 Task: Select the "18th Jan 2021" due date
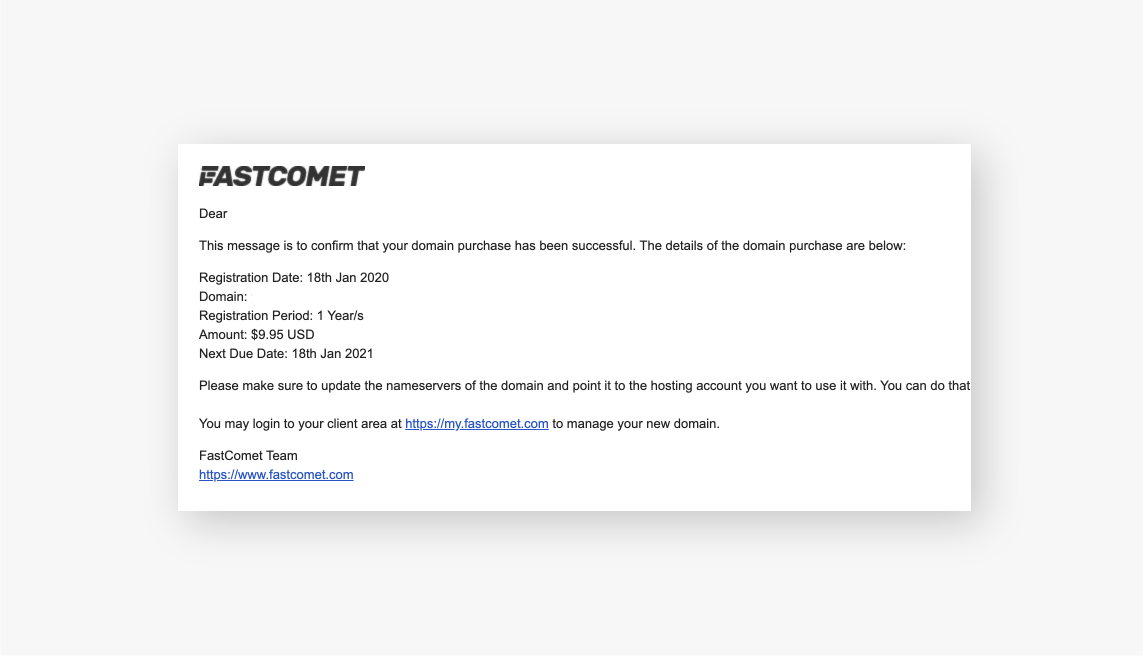pyautogui.click(x=332, y=354)
